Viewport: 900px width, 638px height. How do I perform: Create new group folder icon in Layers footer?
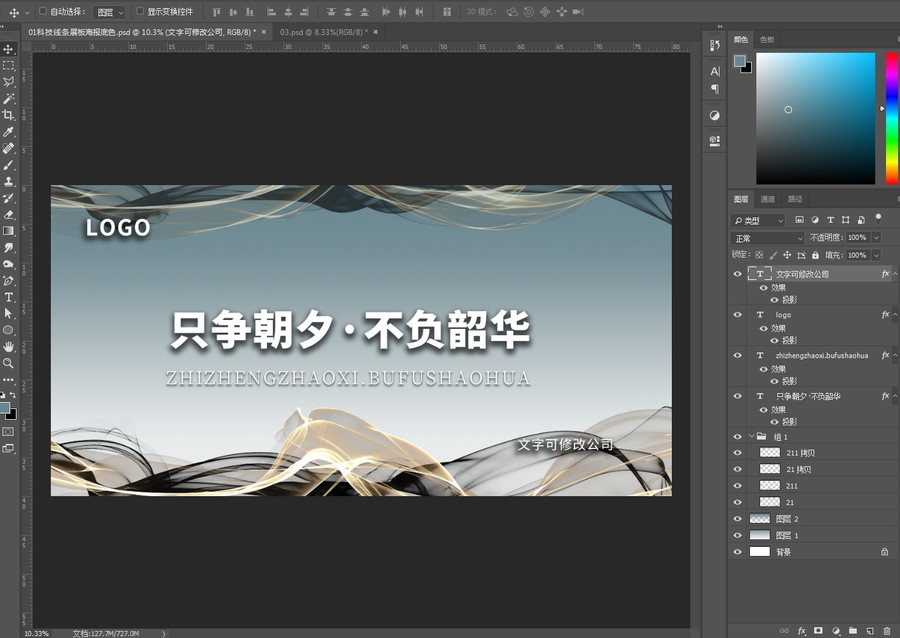point(853,631)
